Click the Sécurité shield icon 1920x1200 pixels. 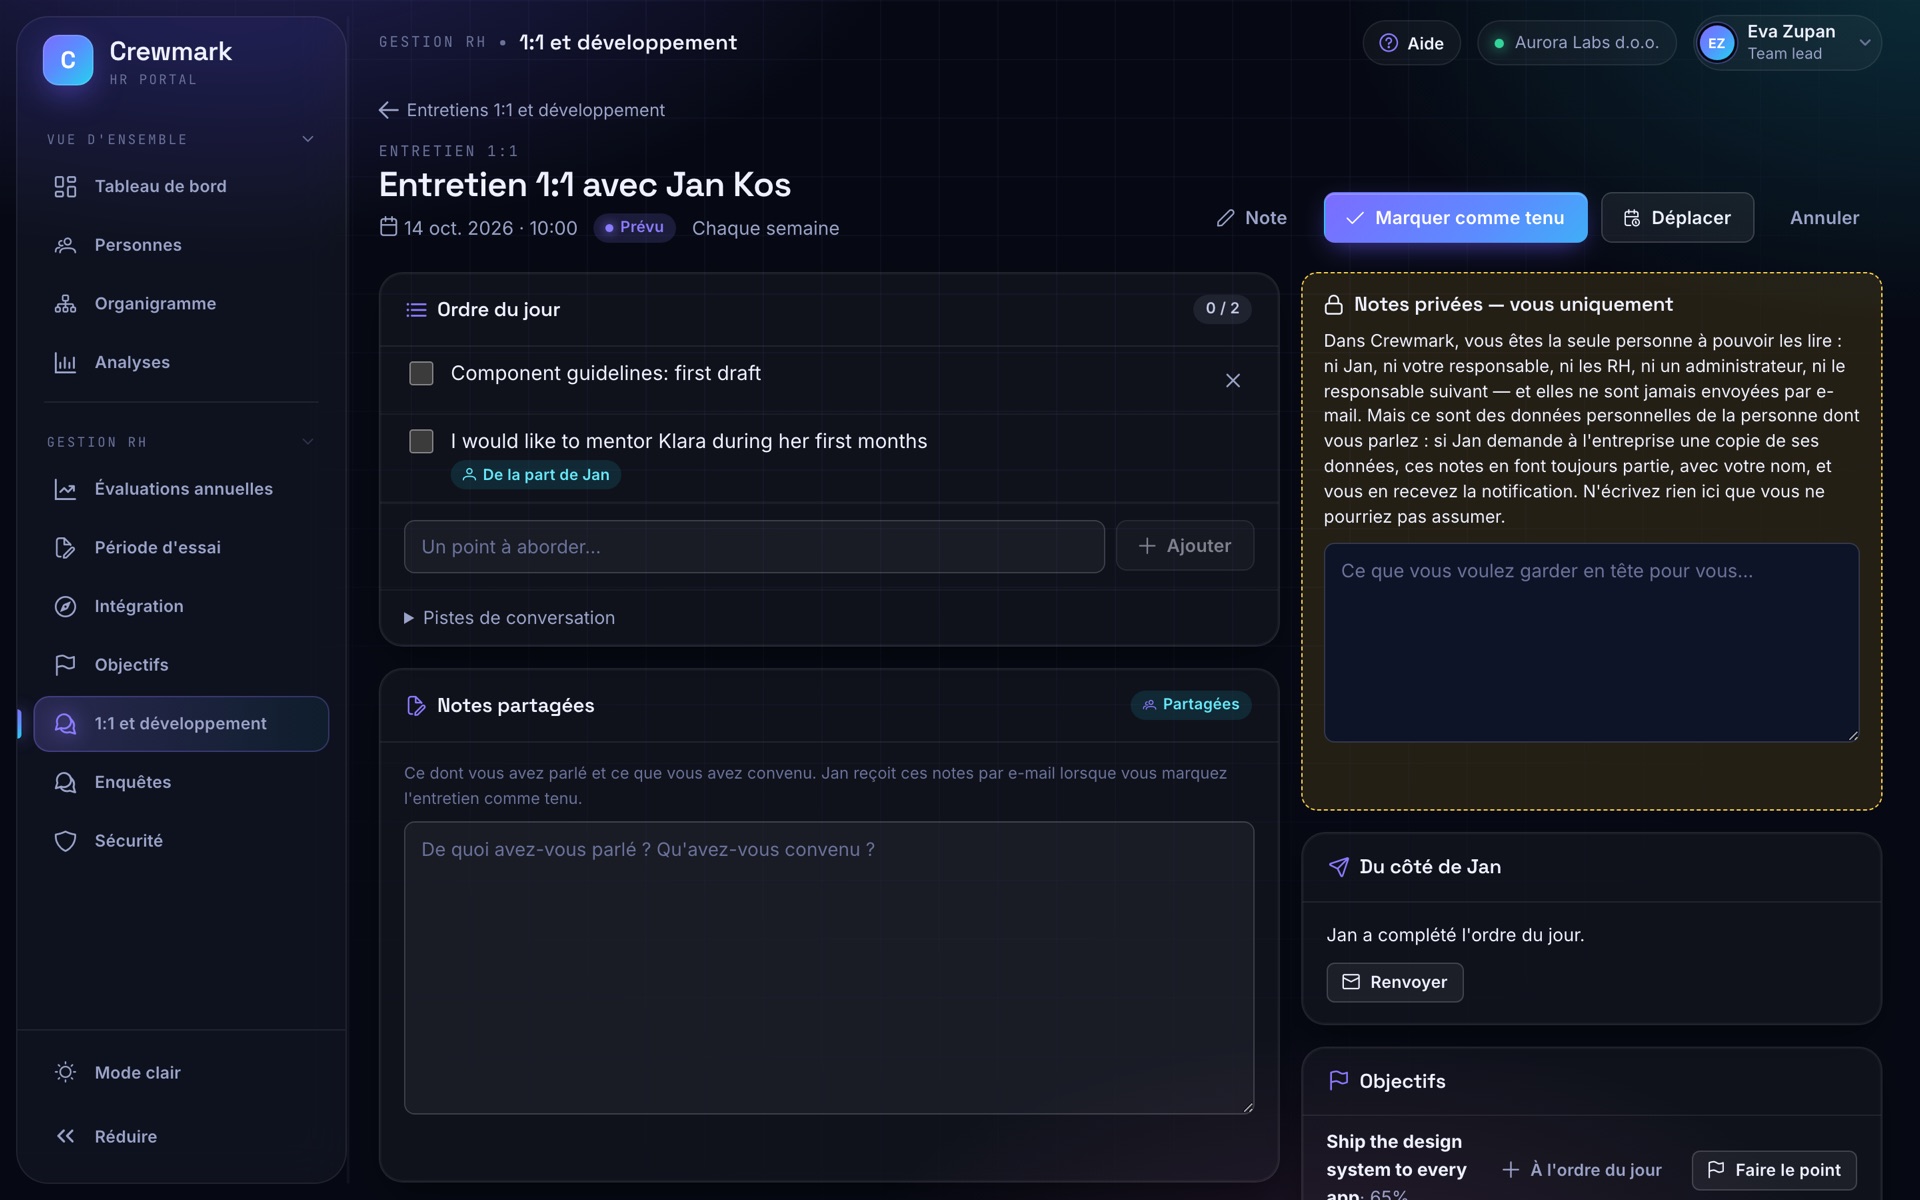tap(65, 841)
